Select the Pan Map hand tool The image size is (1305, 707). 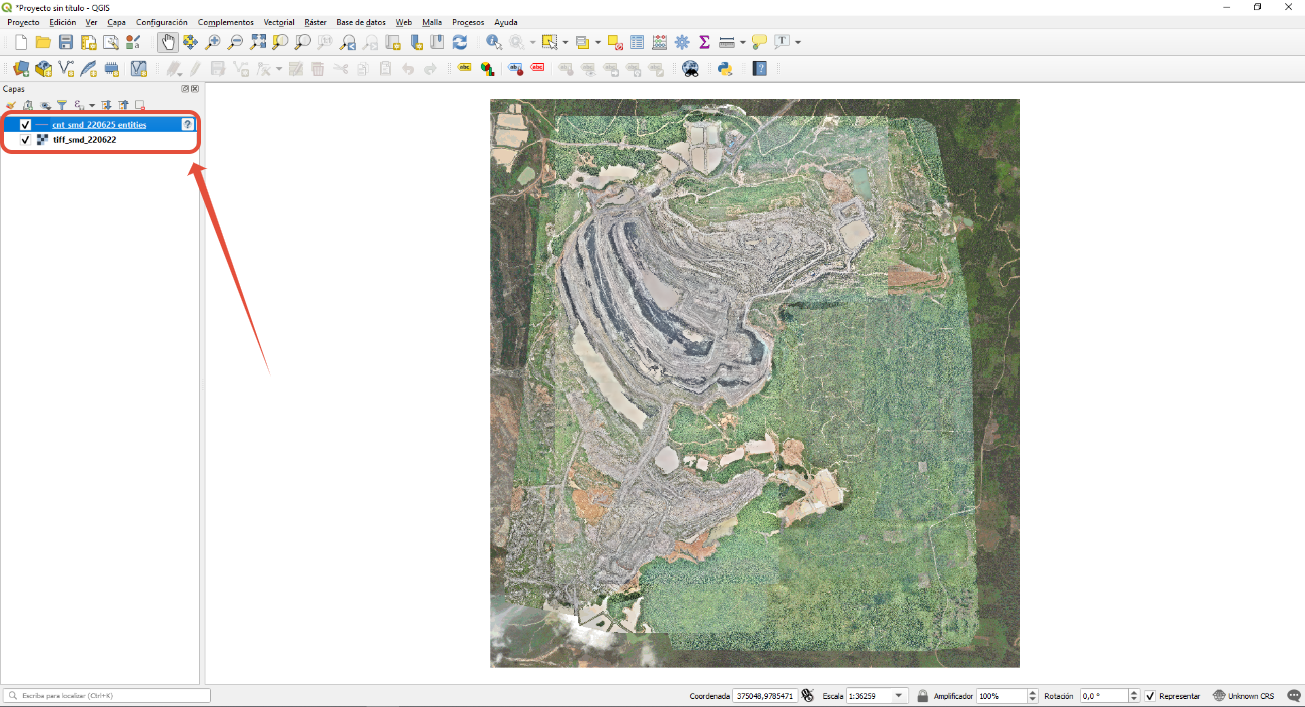click(168, 42)
